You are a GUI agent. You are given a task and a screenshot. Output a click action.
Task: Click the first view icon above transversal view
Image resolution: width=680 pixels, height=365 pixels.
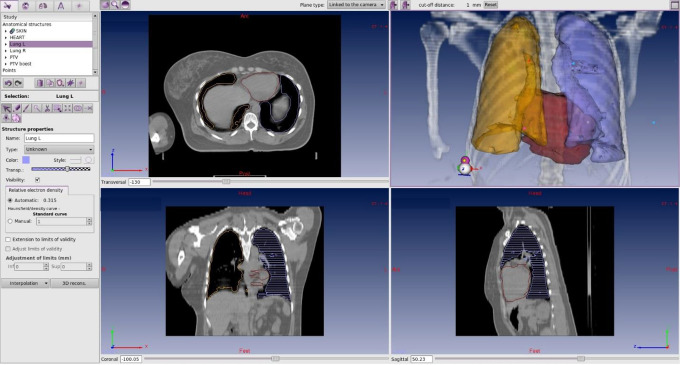(105, 5)
